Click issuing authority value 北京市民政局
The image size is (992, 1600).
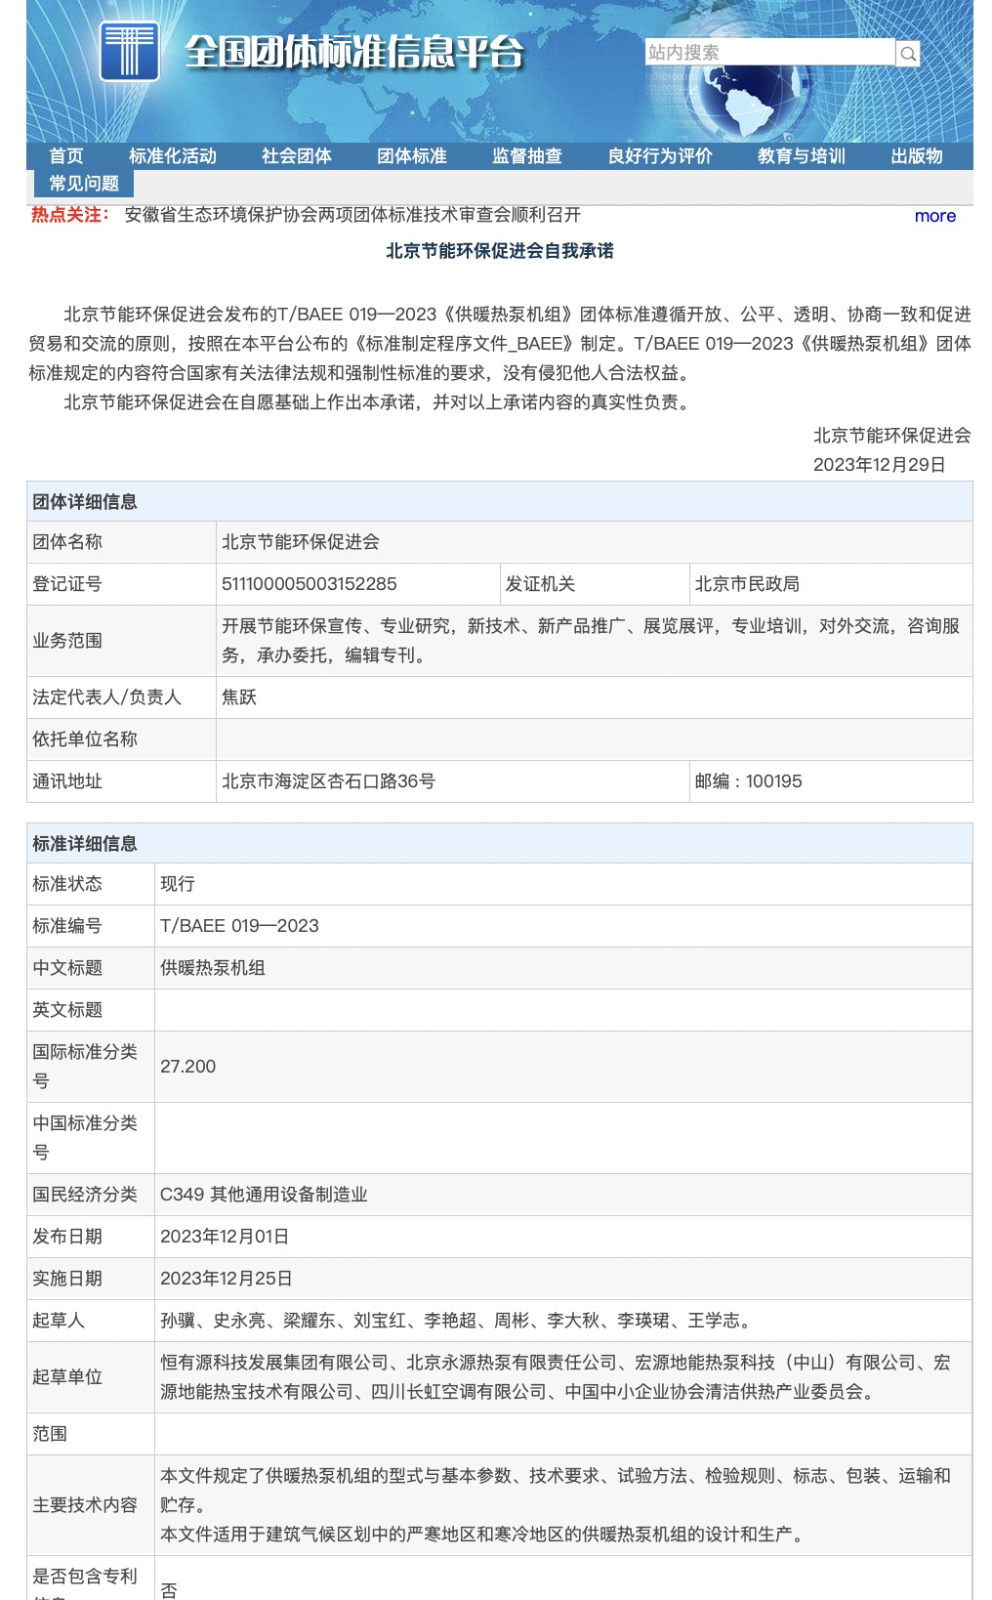747,584
